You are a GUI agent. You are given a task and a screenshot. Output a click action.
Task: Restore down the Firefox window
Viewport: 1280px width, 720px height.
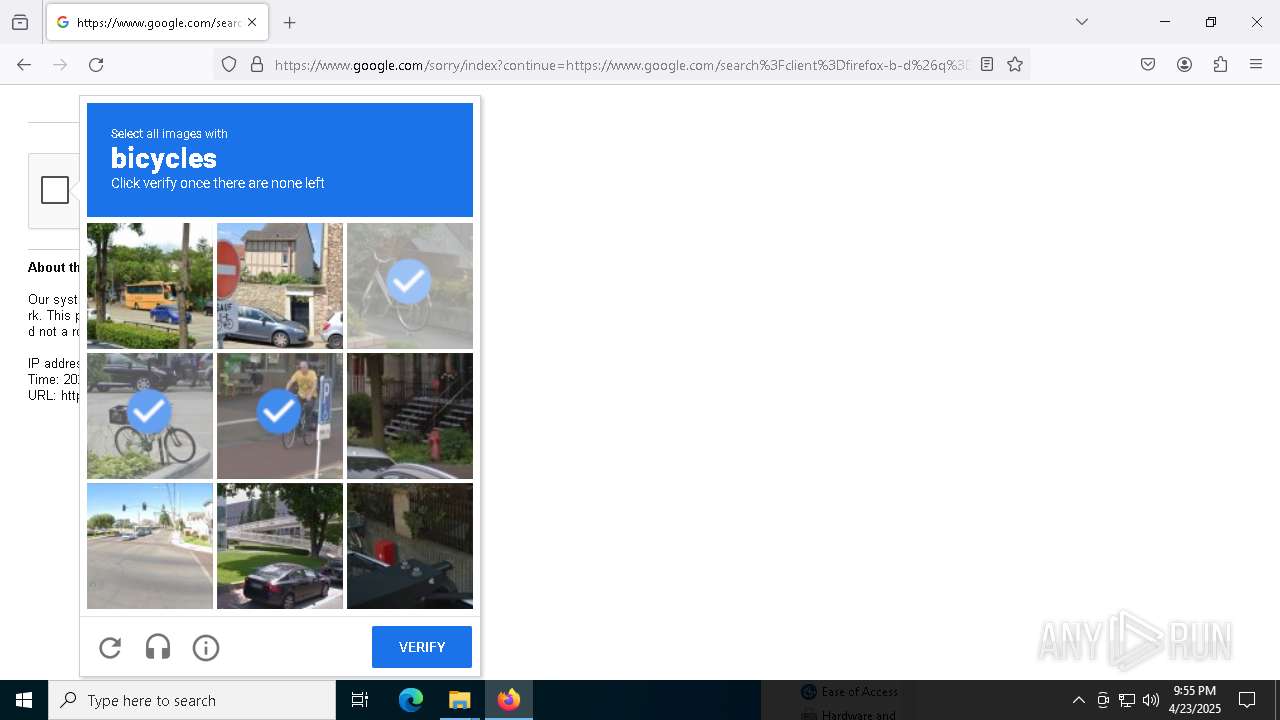1211,22
